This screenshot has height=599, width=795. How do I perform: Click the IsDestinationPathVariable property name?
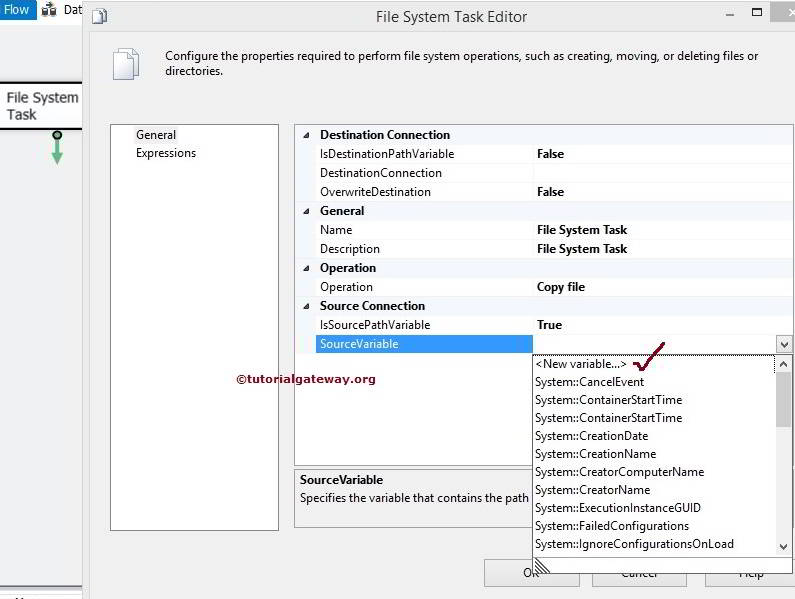pyautogui.click(x=387, y=154)
